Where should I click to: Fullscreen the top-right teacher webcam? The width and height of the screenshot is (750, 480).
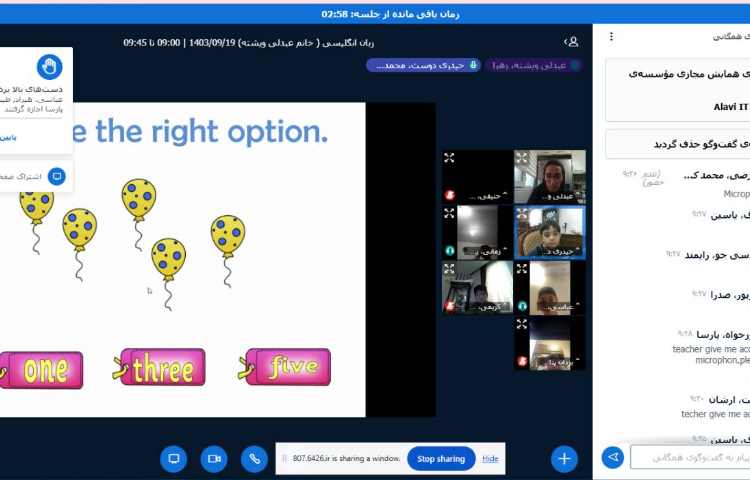click(521, 157)
